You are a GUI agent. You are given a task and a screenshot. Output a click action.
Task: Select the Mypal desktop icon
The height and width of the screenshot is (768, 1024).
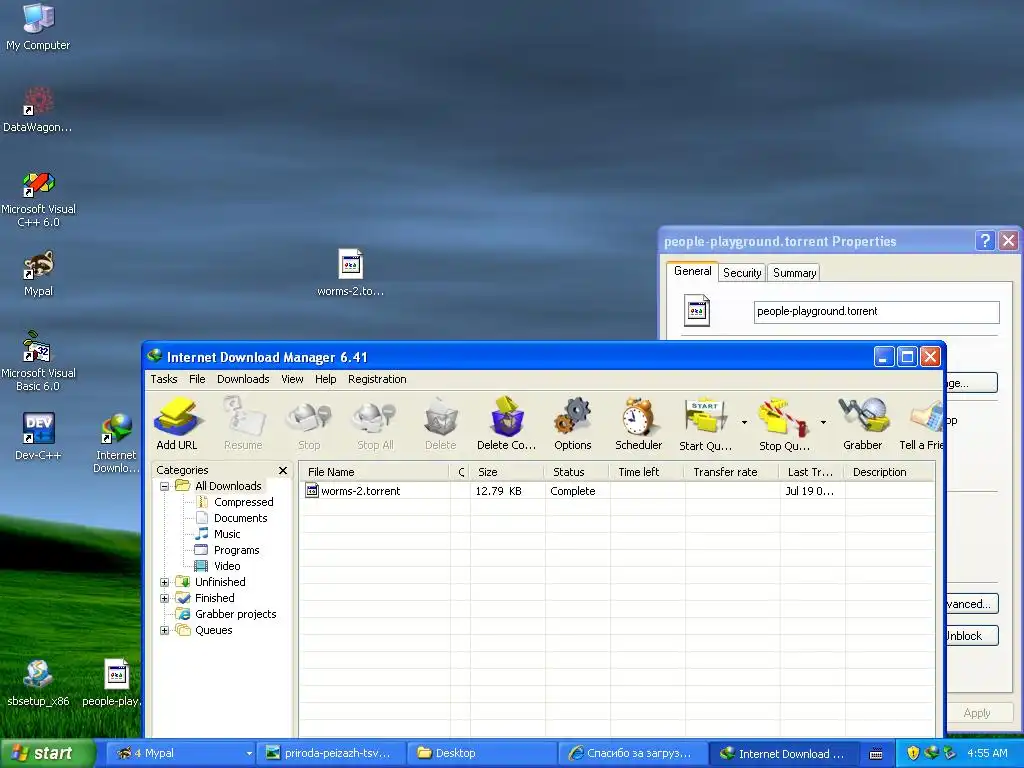click(38, 274)
